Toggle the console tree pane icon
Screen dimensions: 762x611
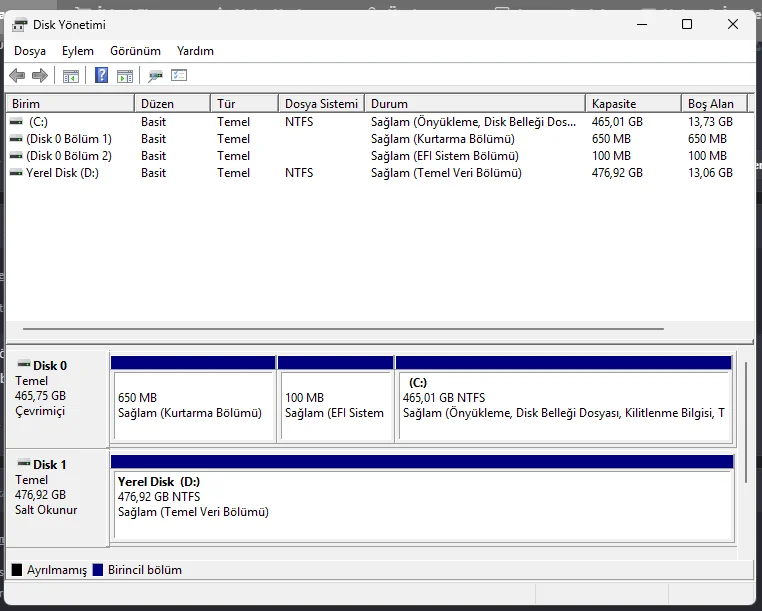(x=71, y=76)
